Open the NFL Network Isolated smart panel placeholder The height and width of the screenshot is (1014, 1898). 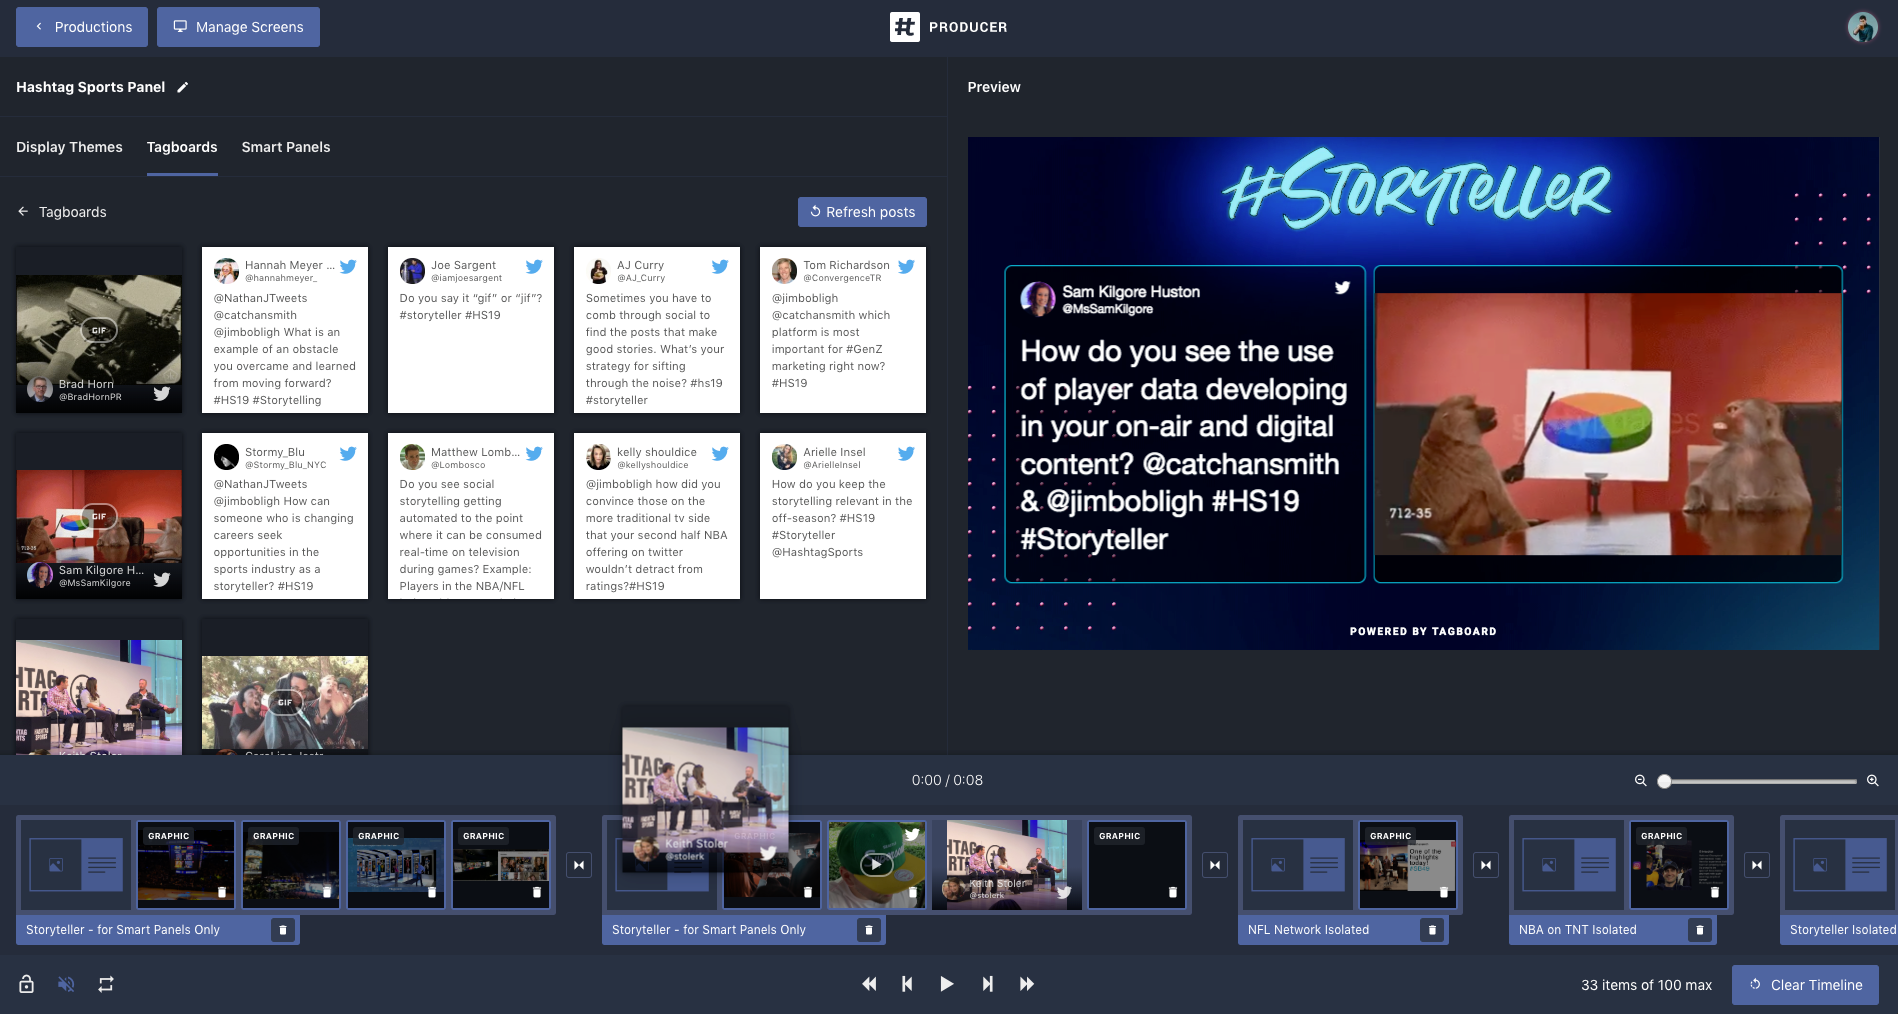click(1298, 865)
